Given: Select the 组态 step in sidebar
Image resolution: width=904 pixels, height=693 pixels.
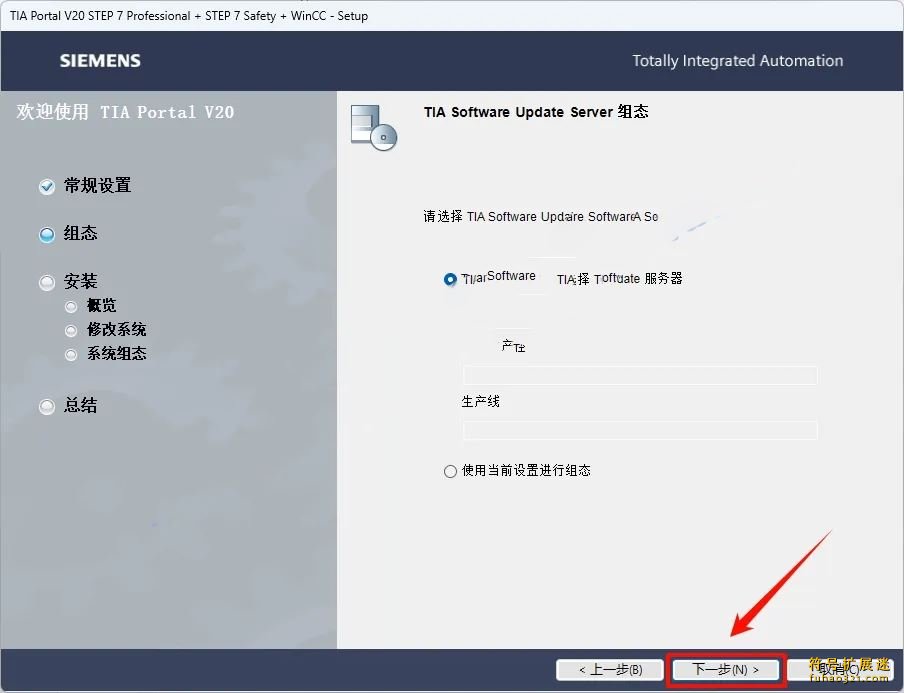Looking at the screenshot, I should point(80,233).
